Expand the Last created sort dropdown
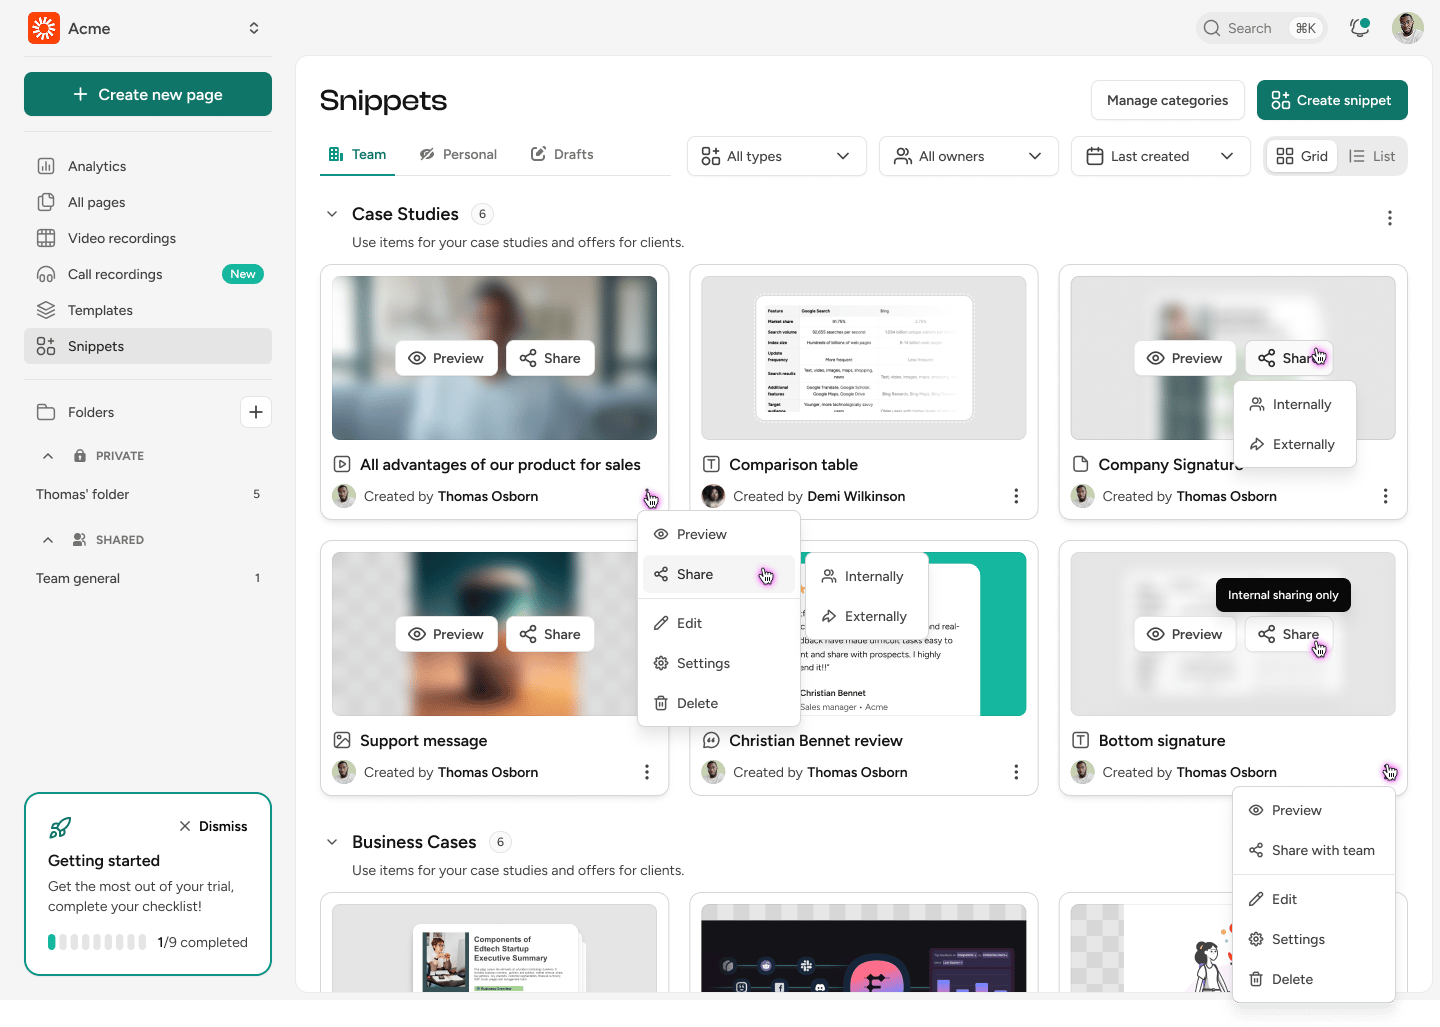Image resolution: width=1440 pixels, height=1027 pixels. [x=1160, y=156]
